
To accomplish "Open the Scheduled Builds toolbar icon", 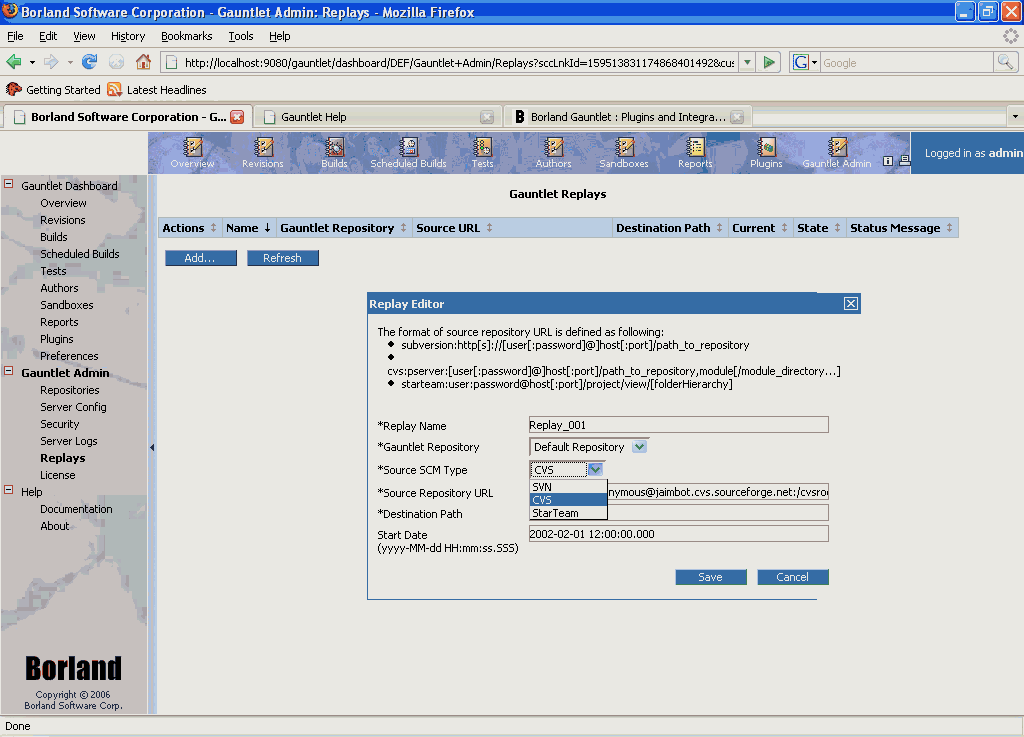I will pyautogui.click(x=408, y=153).
